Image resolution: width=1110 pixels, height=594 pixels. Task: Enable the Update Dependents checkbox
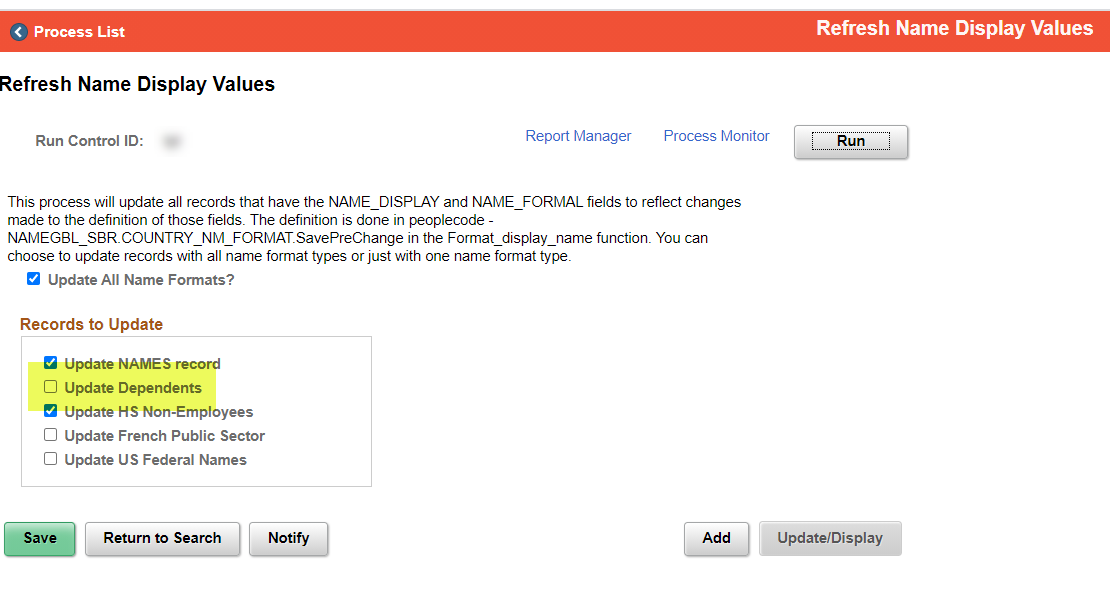click(x=50, y=387)
